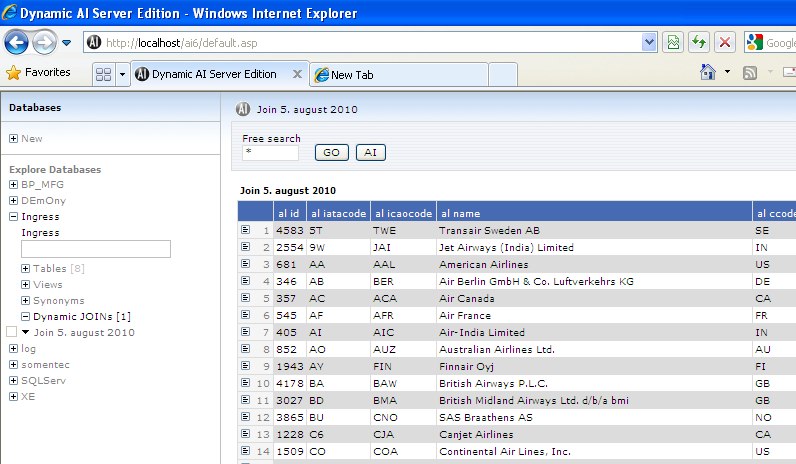Viewport: 796px width, 464px height.
Task: Open record icon for Continental Air Lines row
Action: pyautogui.click(x=246, y=451)
